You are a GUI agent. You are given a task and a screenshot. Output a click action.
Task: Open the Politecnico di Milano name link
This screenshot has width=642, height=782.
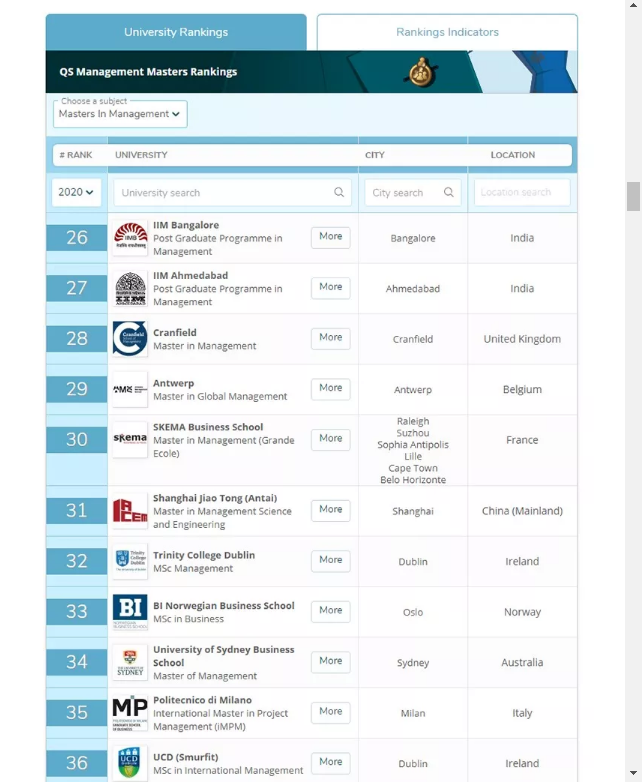(x=203, y=700)
